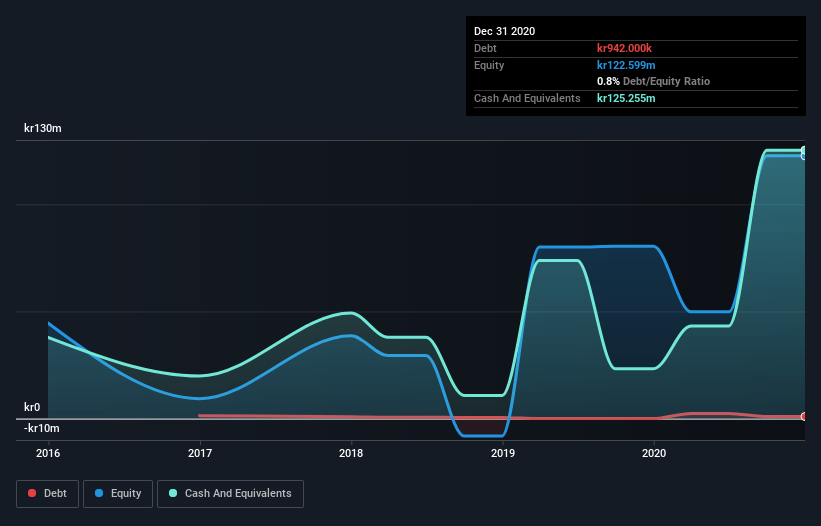
Task: Click the 2016 x-axis label
Action: (48, 453)
